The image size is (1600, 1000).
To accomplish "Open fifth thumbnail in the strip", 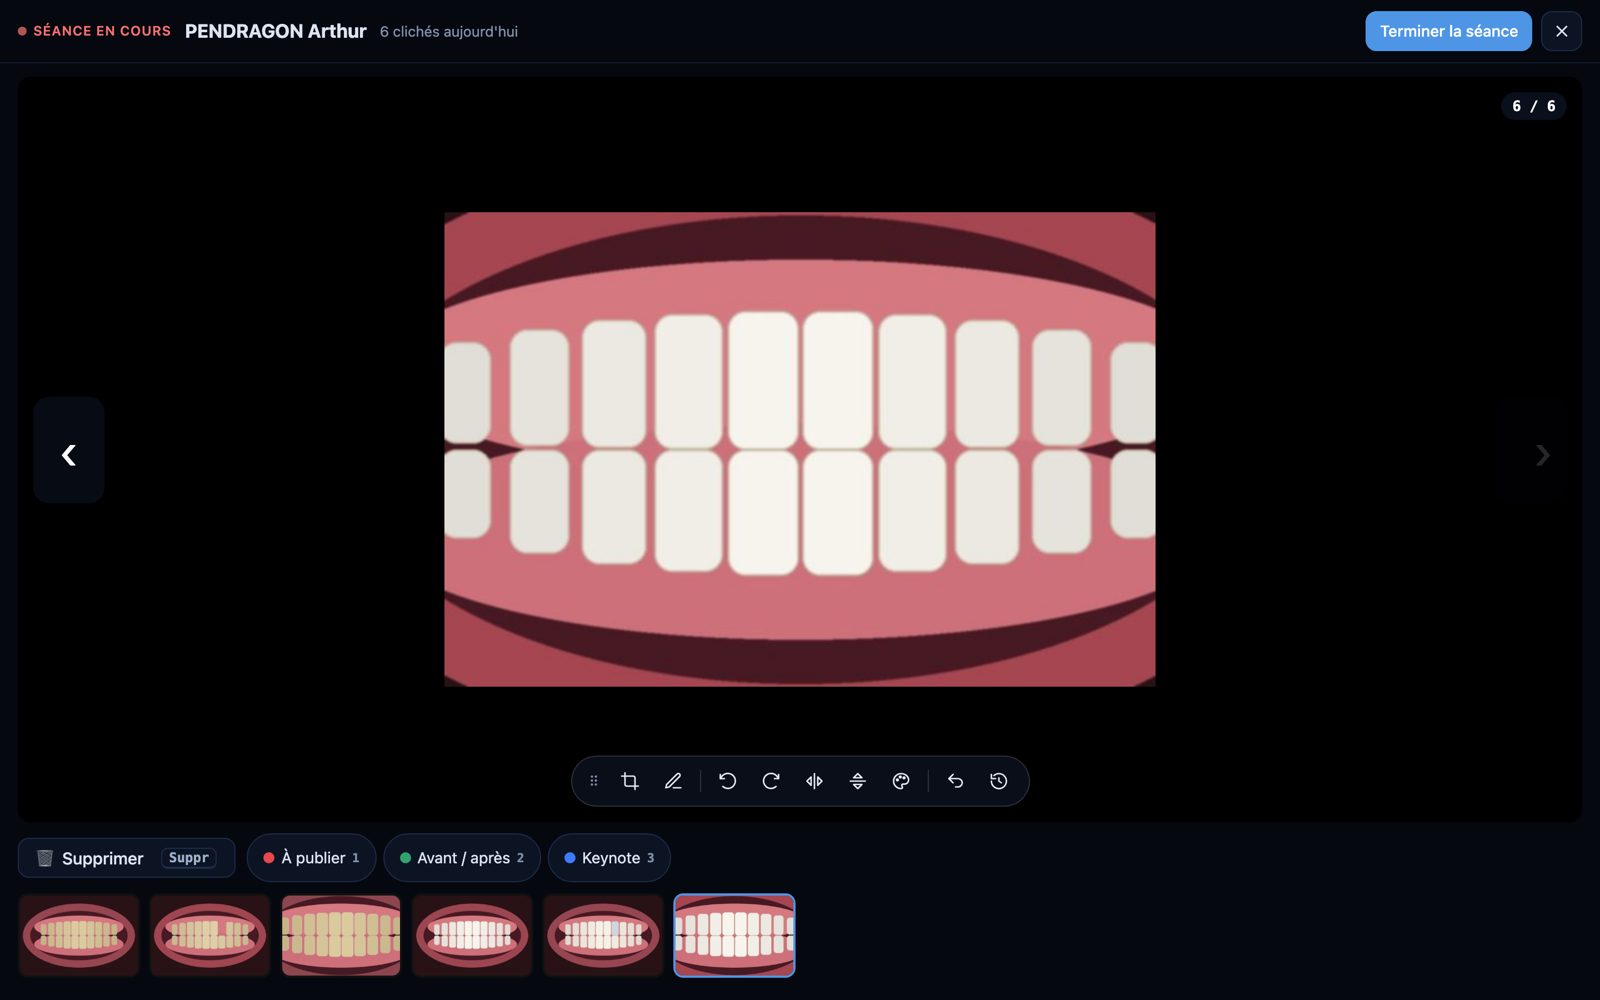I will point(603,935).
